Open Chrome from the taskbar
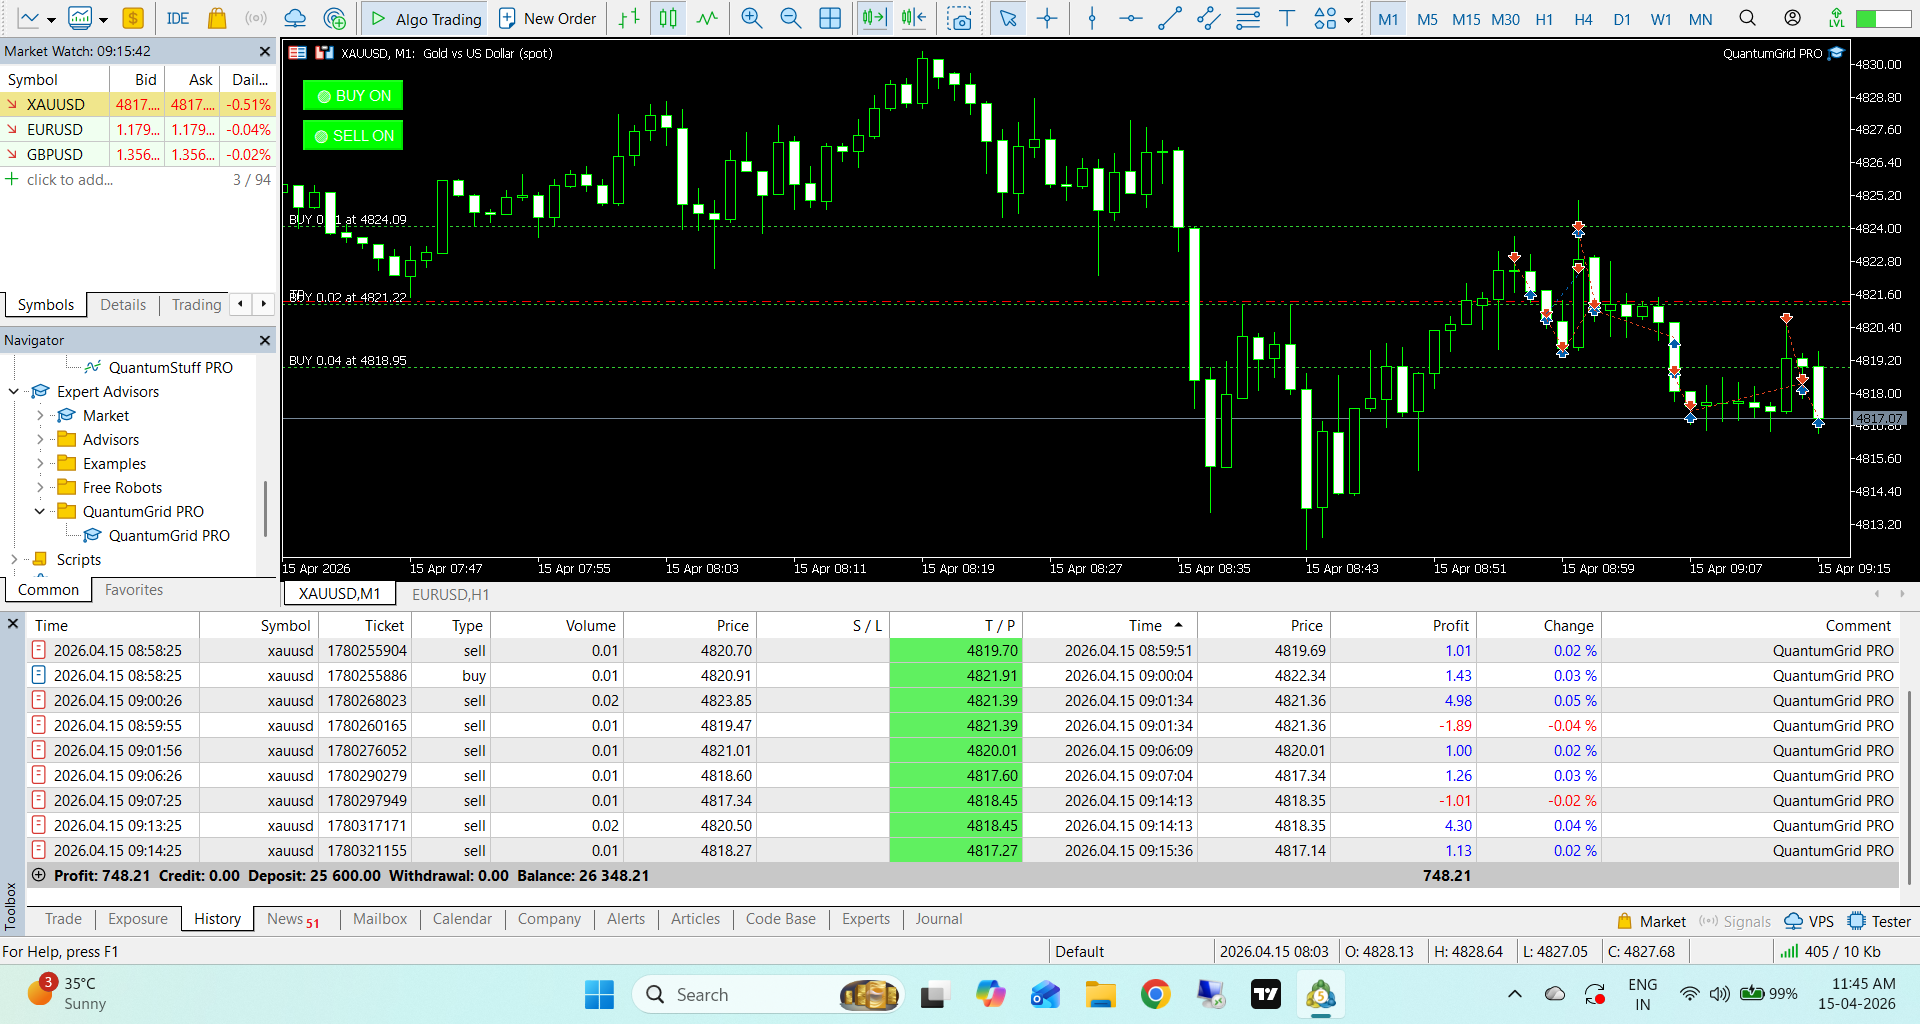 pos(1156,994)
